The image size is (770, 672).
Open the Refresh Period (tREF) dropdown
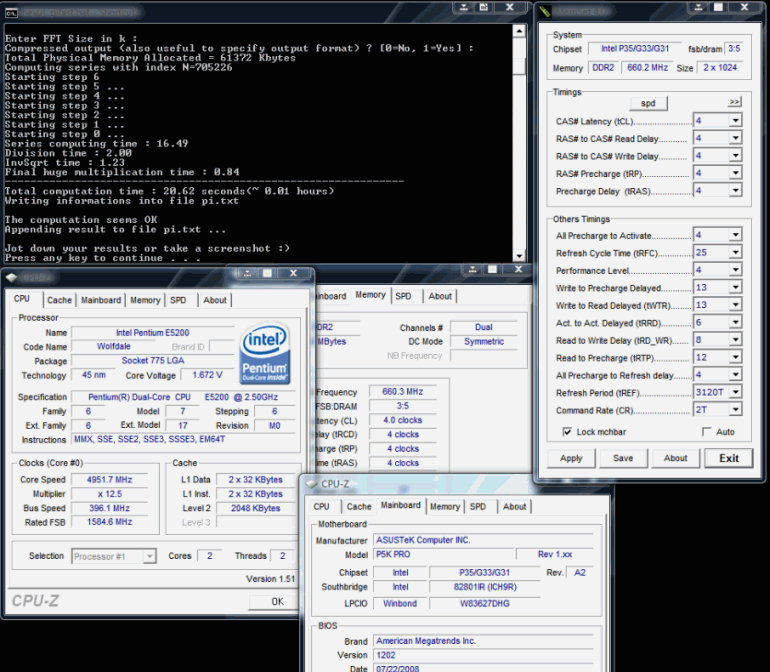tap(735, 392)
